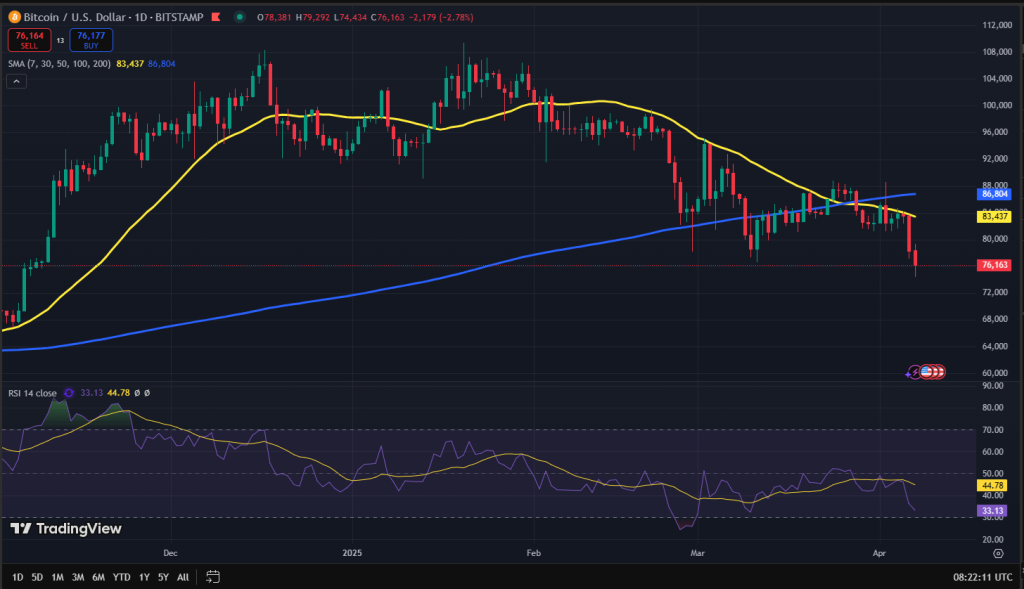Click the lightning bolt event marker icon

913,372
